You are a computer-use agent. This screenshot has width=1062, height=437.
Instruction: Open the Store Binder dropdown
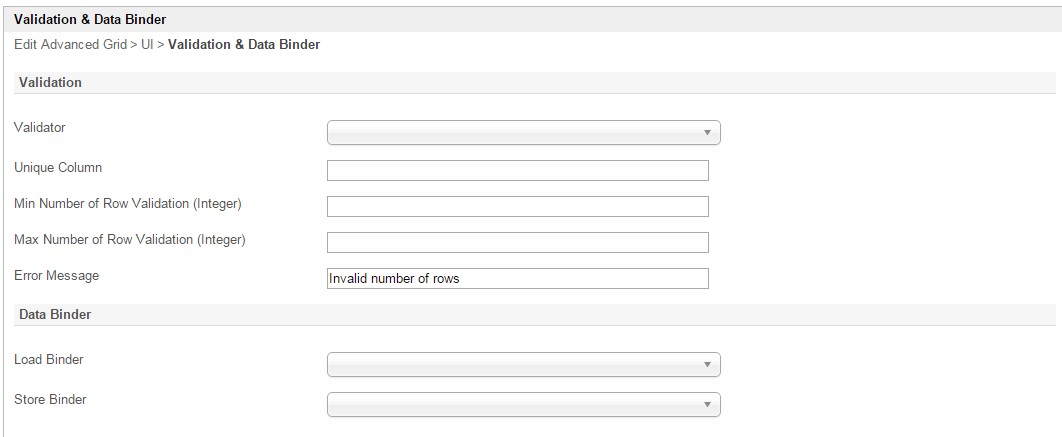click(523, 404)
